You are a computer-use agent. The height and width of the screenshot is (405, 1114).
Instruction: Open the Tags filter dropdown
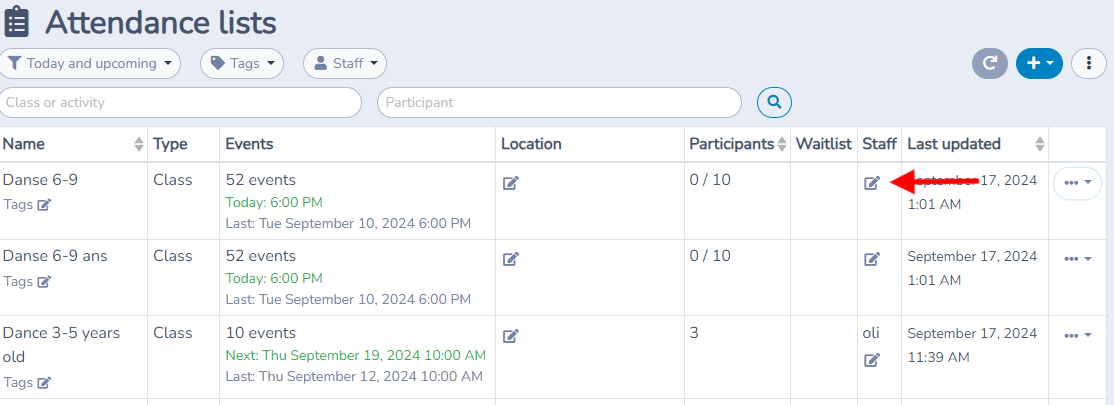click(242, 63)
